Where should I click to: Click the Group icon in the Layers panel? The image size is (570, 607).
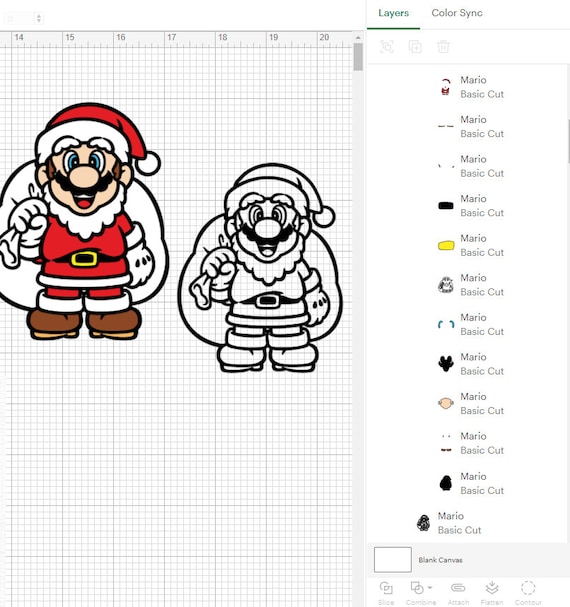(387, 47)
